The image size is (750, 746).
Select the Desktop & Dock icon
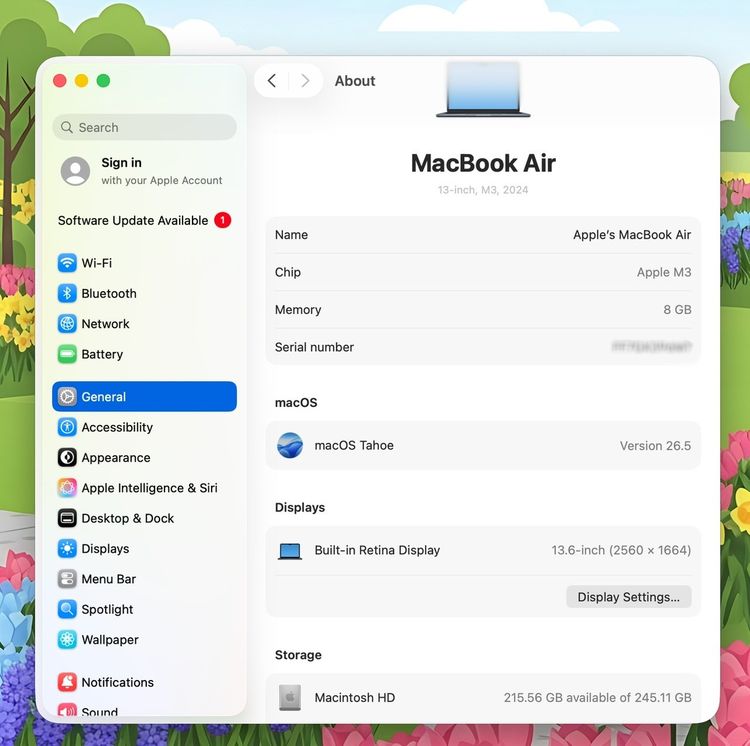[x=67, y=518]
